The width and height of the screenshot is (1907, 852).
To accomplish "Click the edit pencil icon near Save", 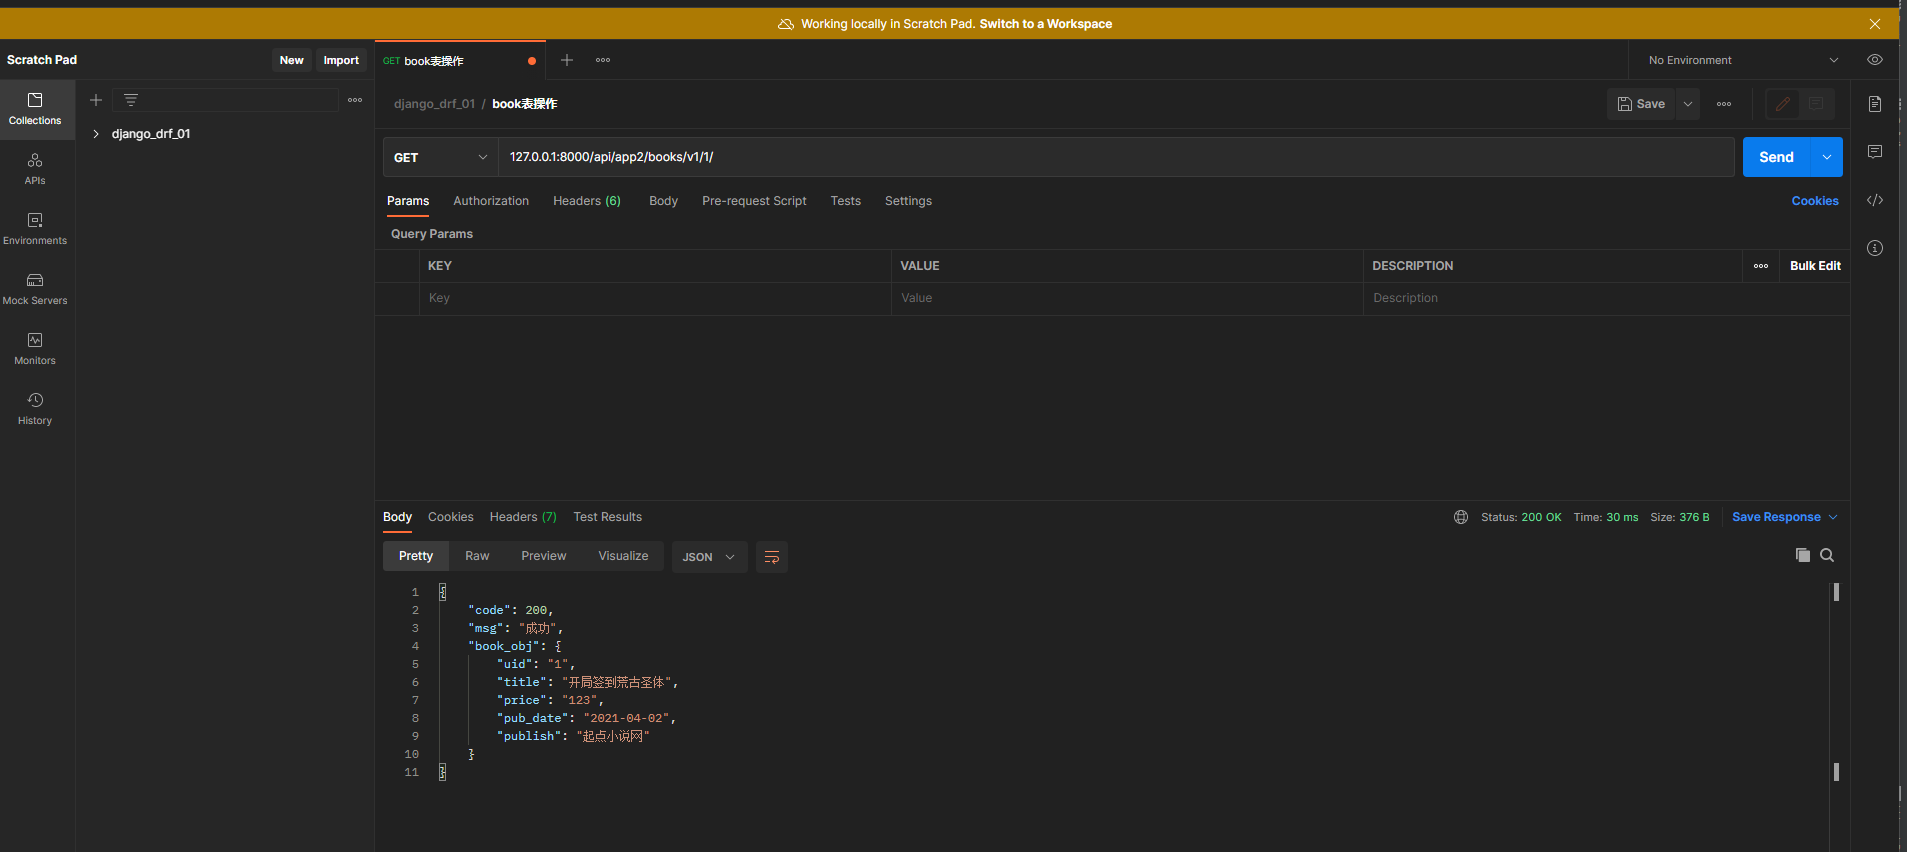I will coord(1783,104).
